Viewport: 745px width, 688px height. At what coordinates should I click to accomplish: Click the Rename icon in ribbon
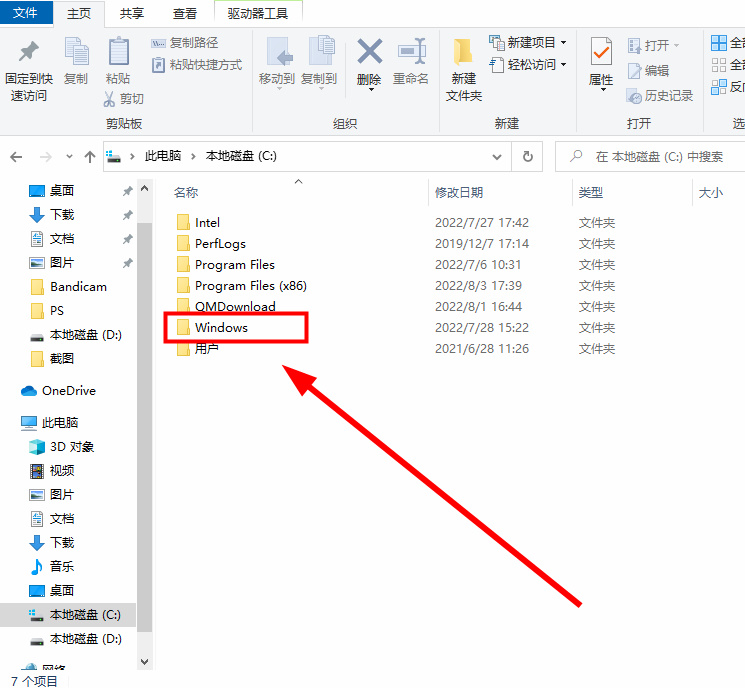pos(410,55)
